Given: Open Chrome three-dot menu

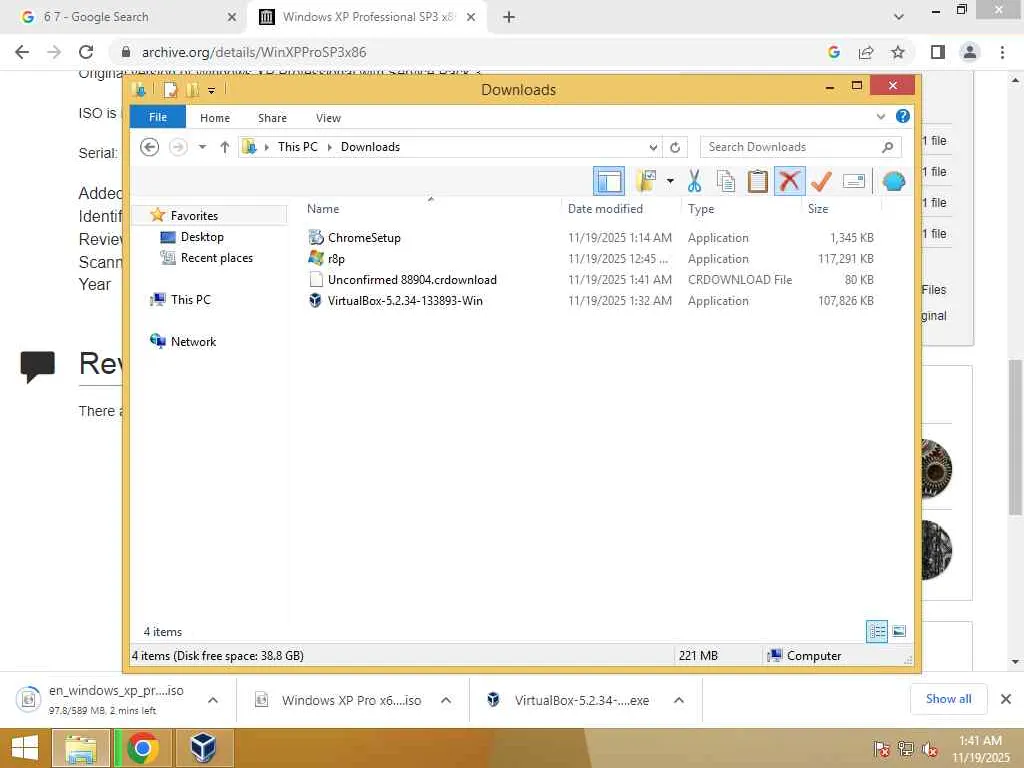Looking at the screenshot, I should coord(1002,52).
